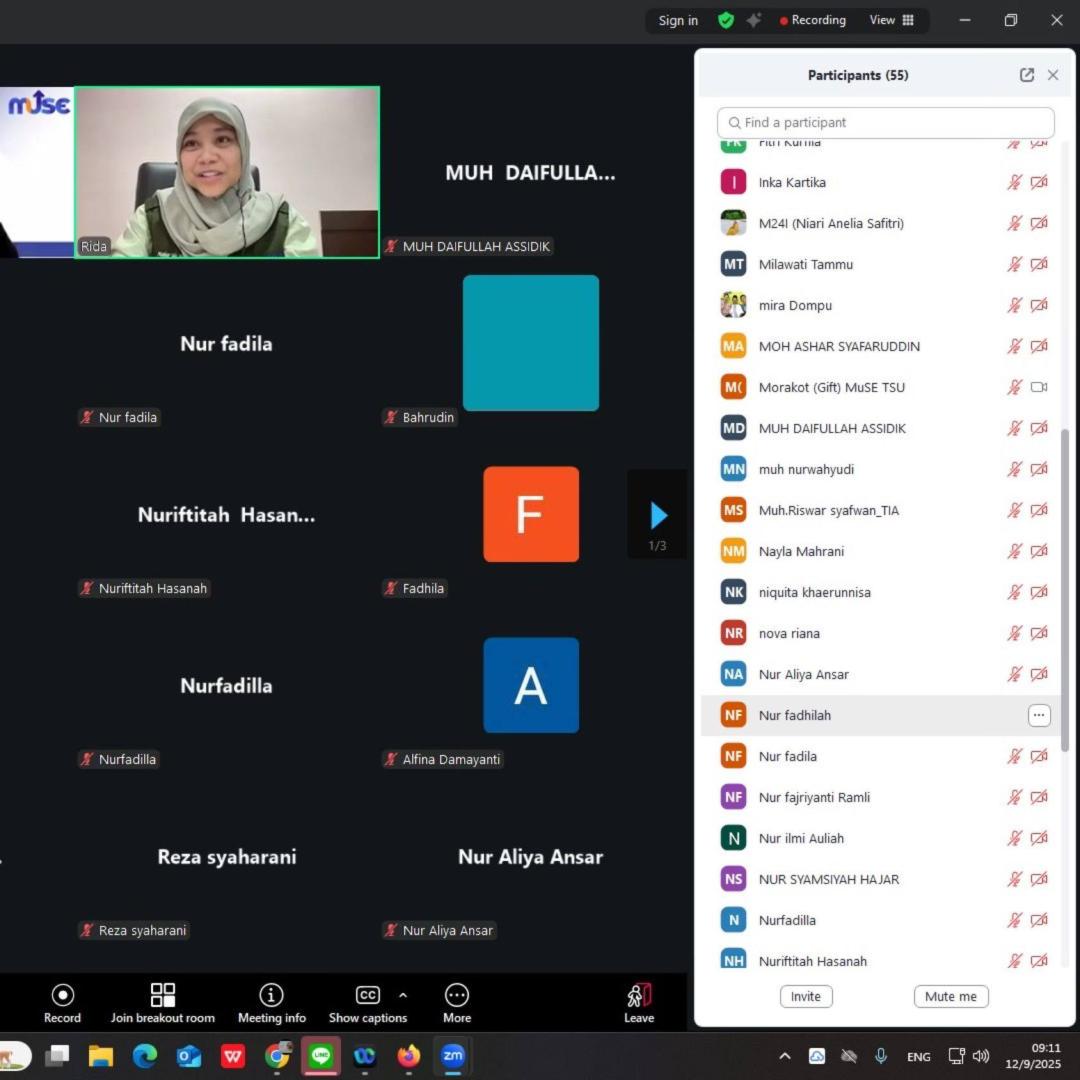Open the View layout dropdown

891,20
